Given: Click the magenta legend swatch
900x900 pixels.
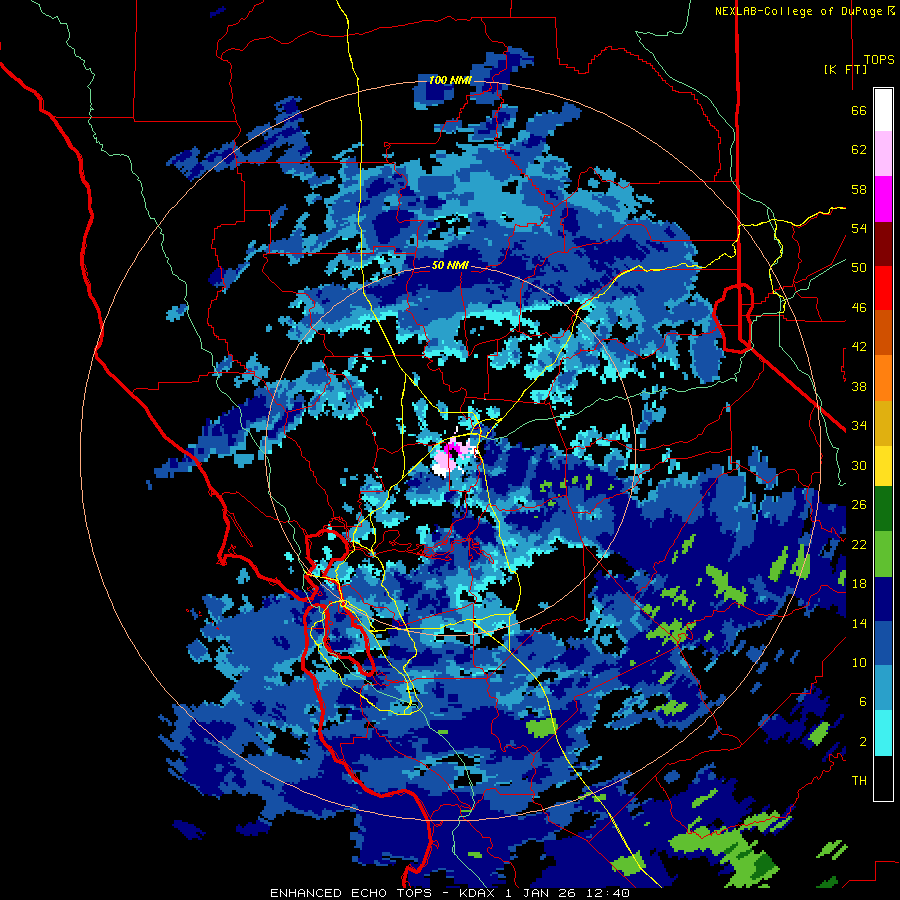Looking at the screenshot, I should coord(883,199).
